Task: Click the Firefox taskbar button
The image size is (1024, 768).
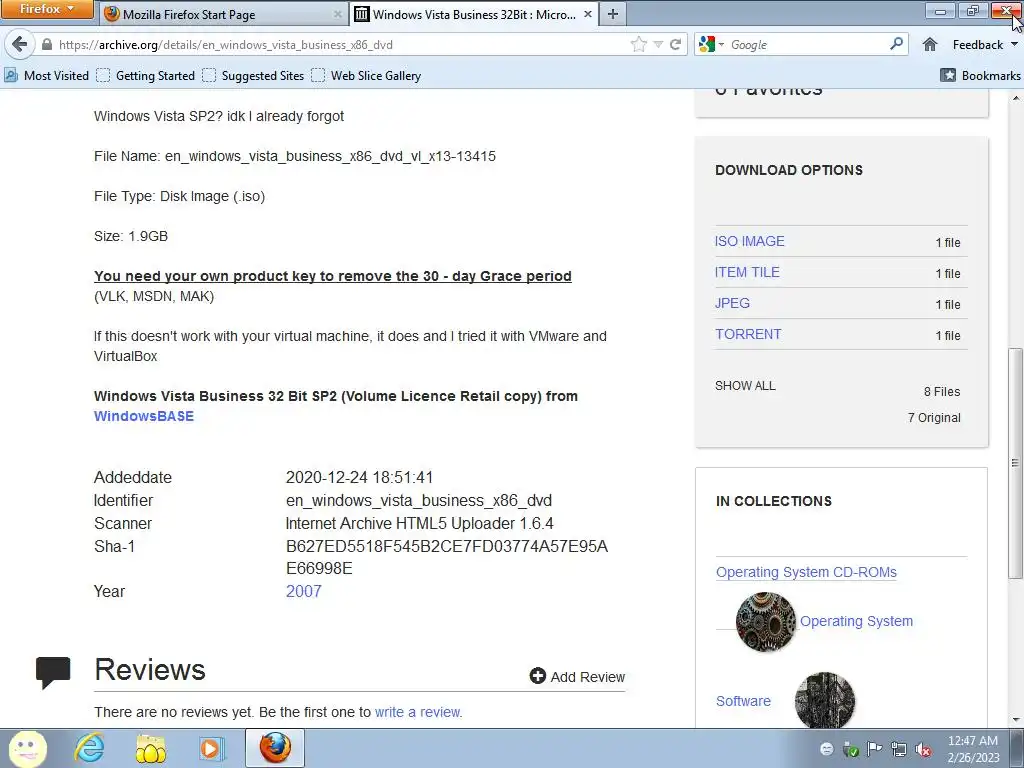Action: pos(275,748)
